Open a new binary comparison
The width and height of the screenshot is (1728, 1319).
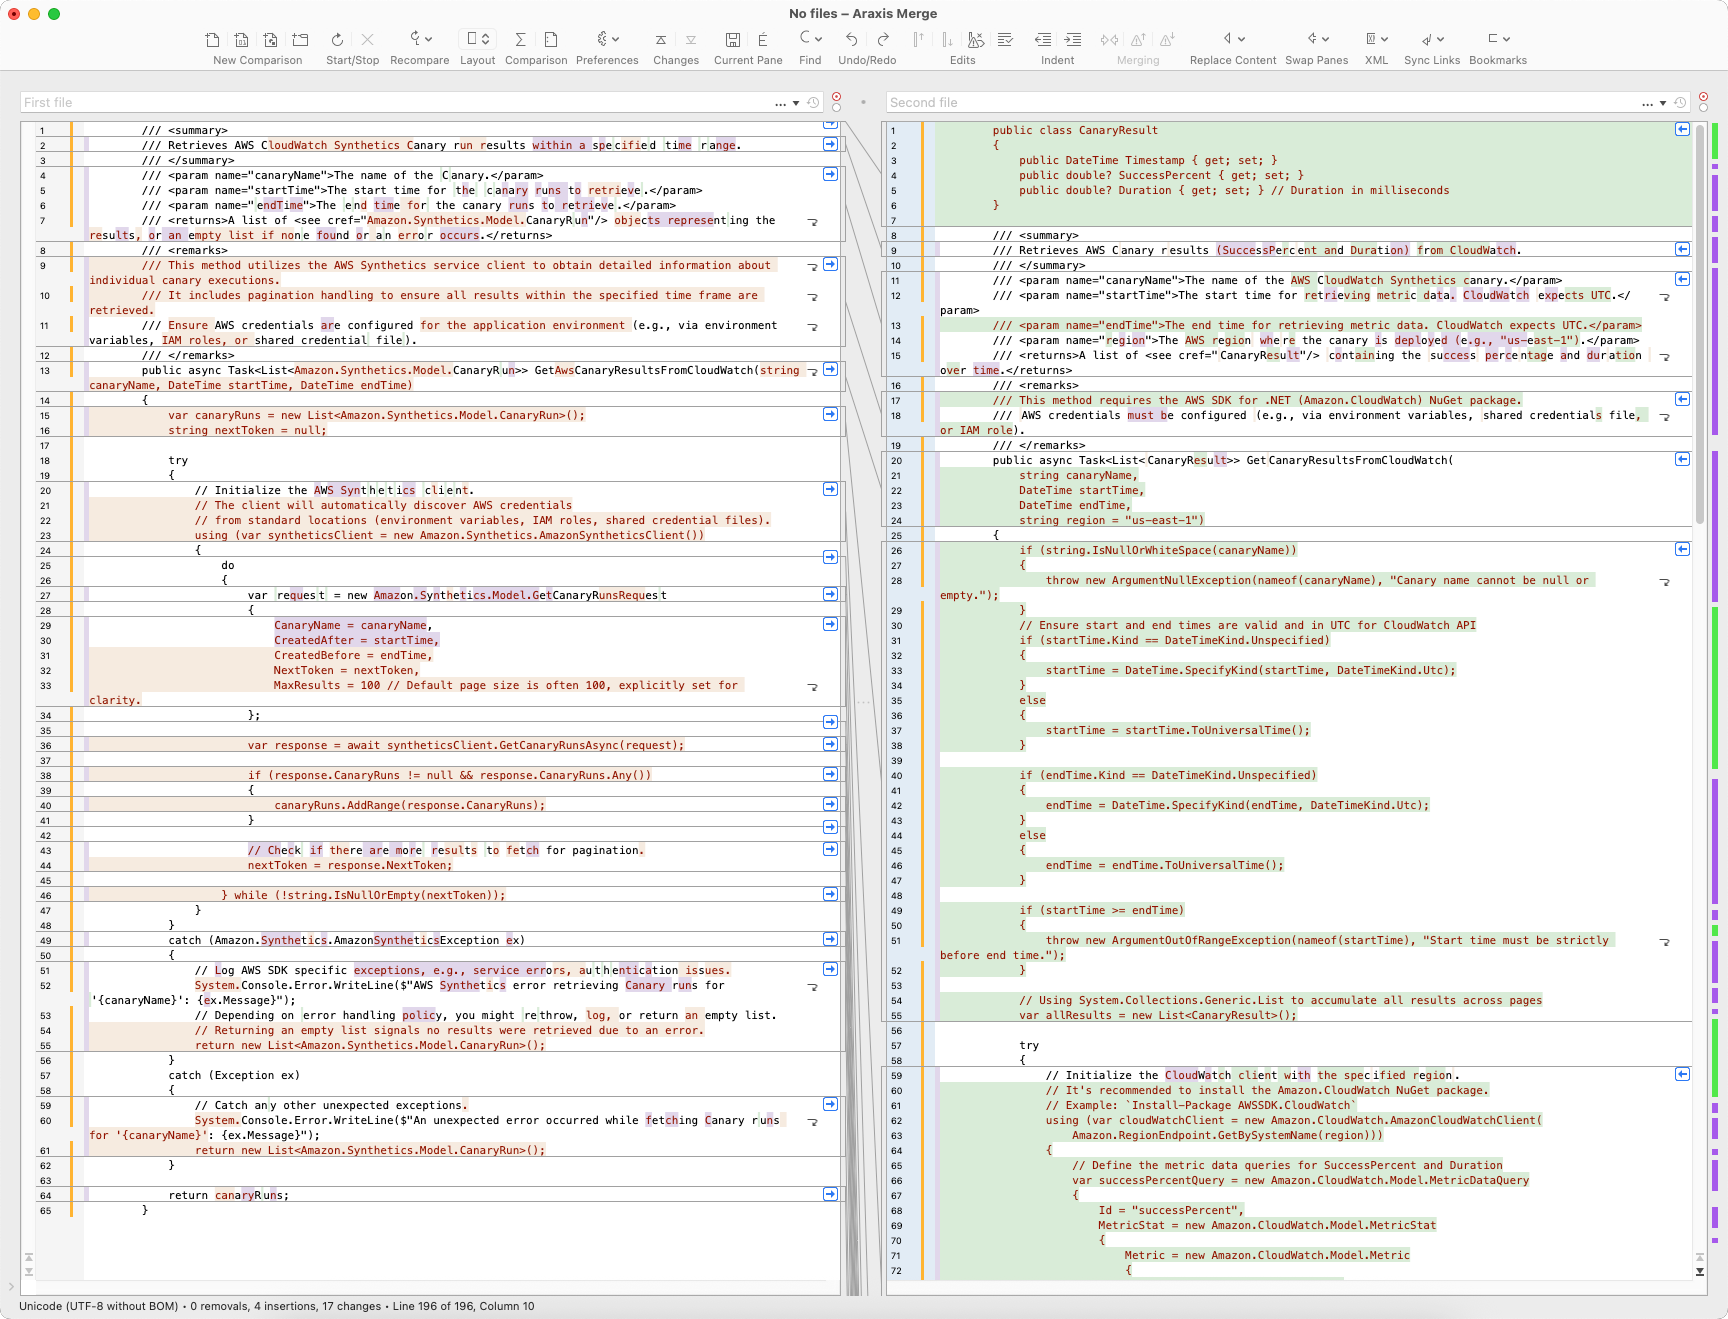[x=241, y=40]
